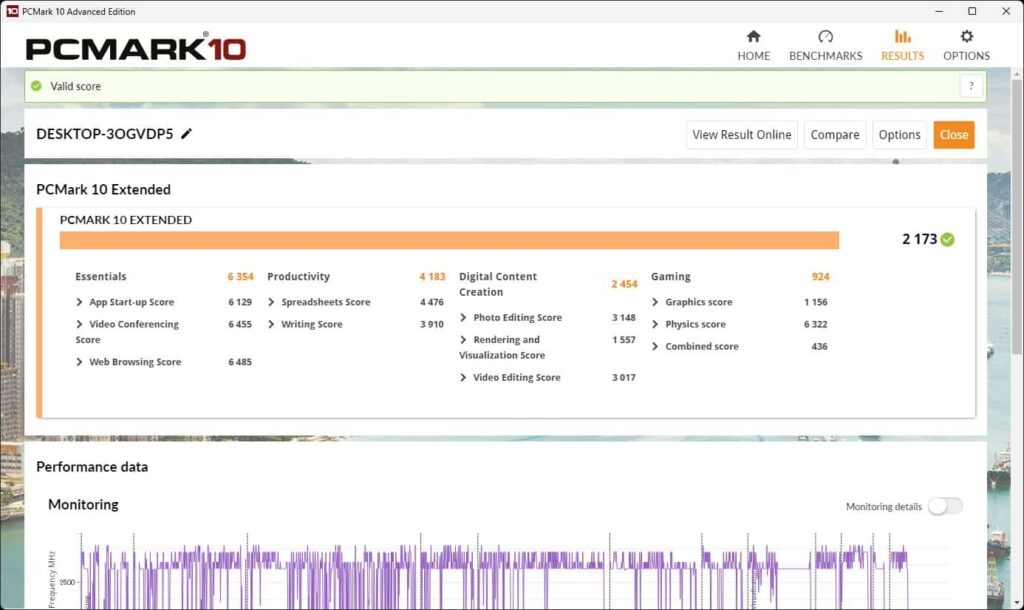Click the Performance data heading

point(92,467)
